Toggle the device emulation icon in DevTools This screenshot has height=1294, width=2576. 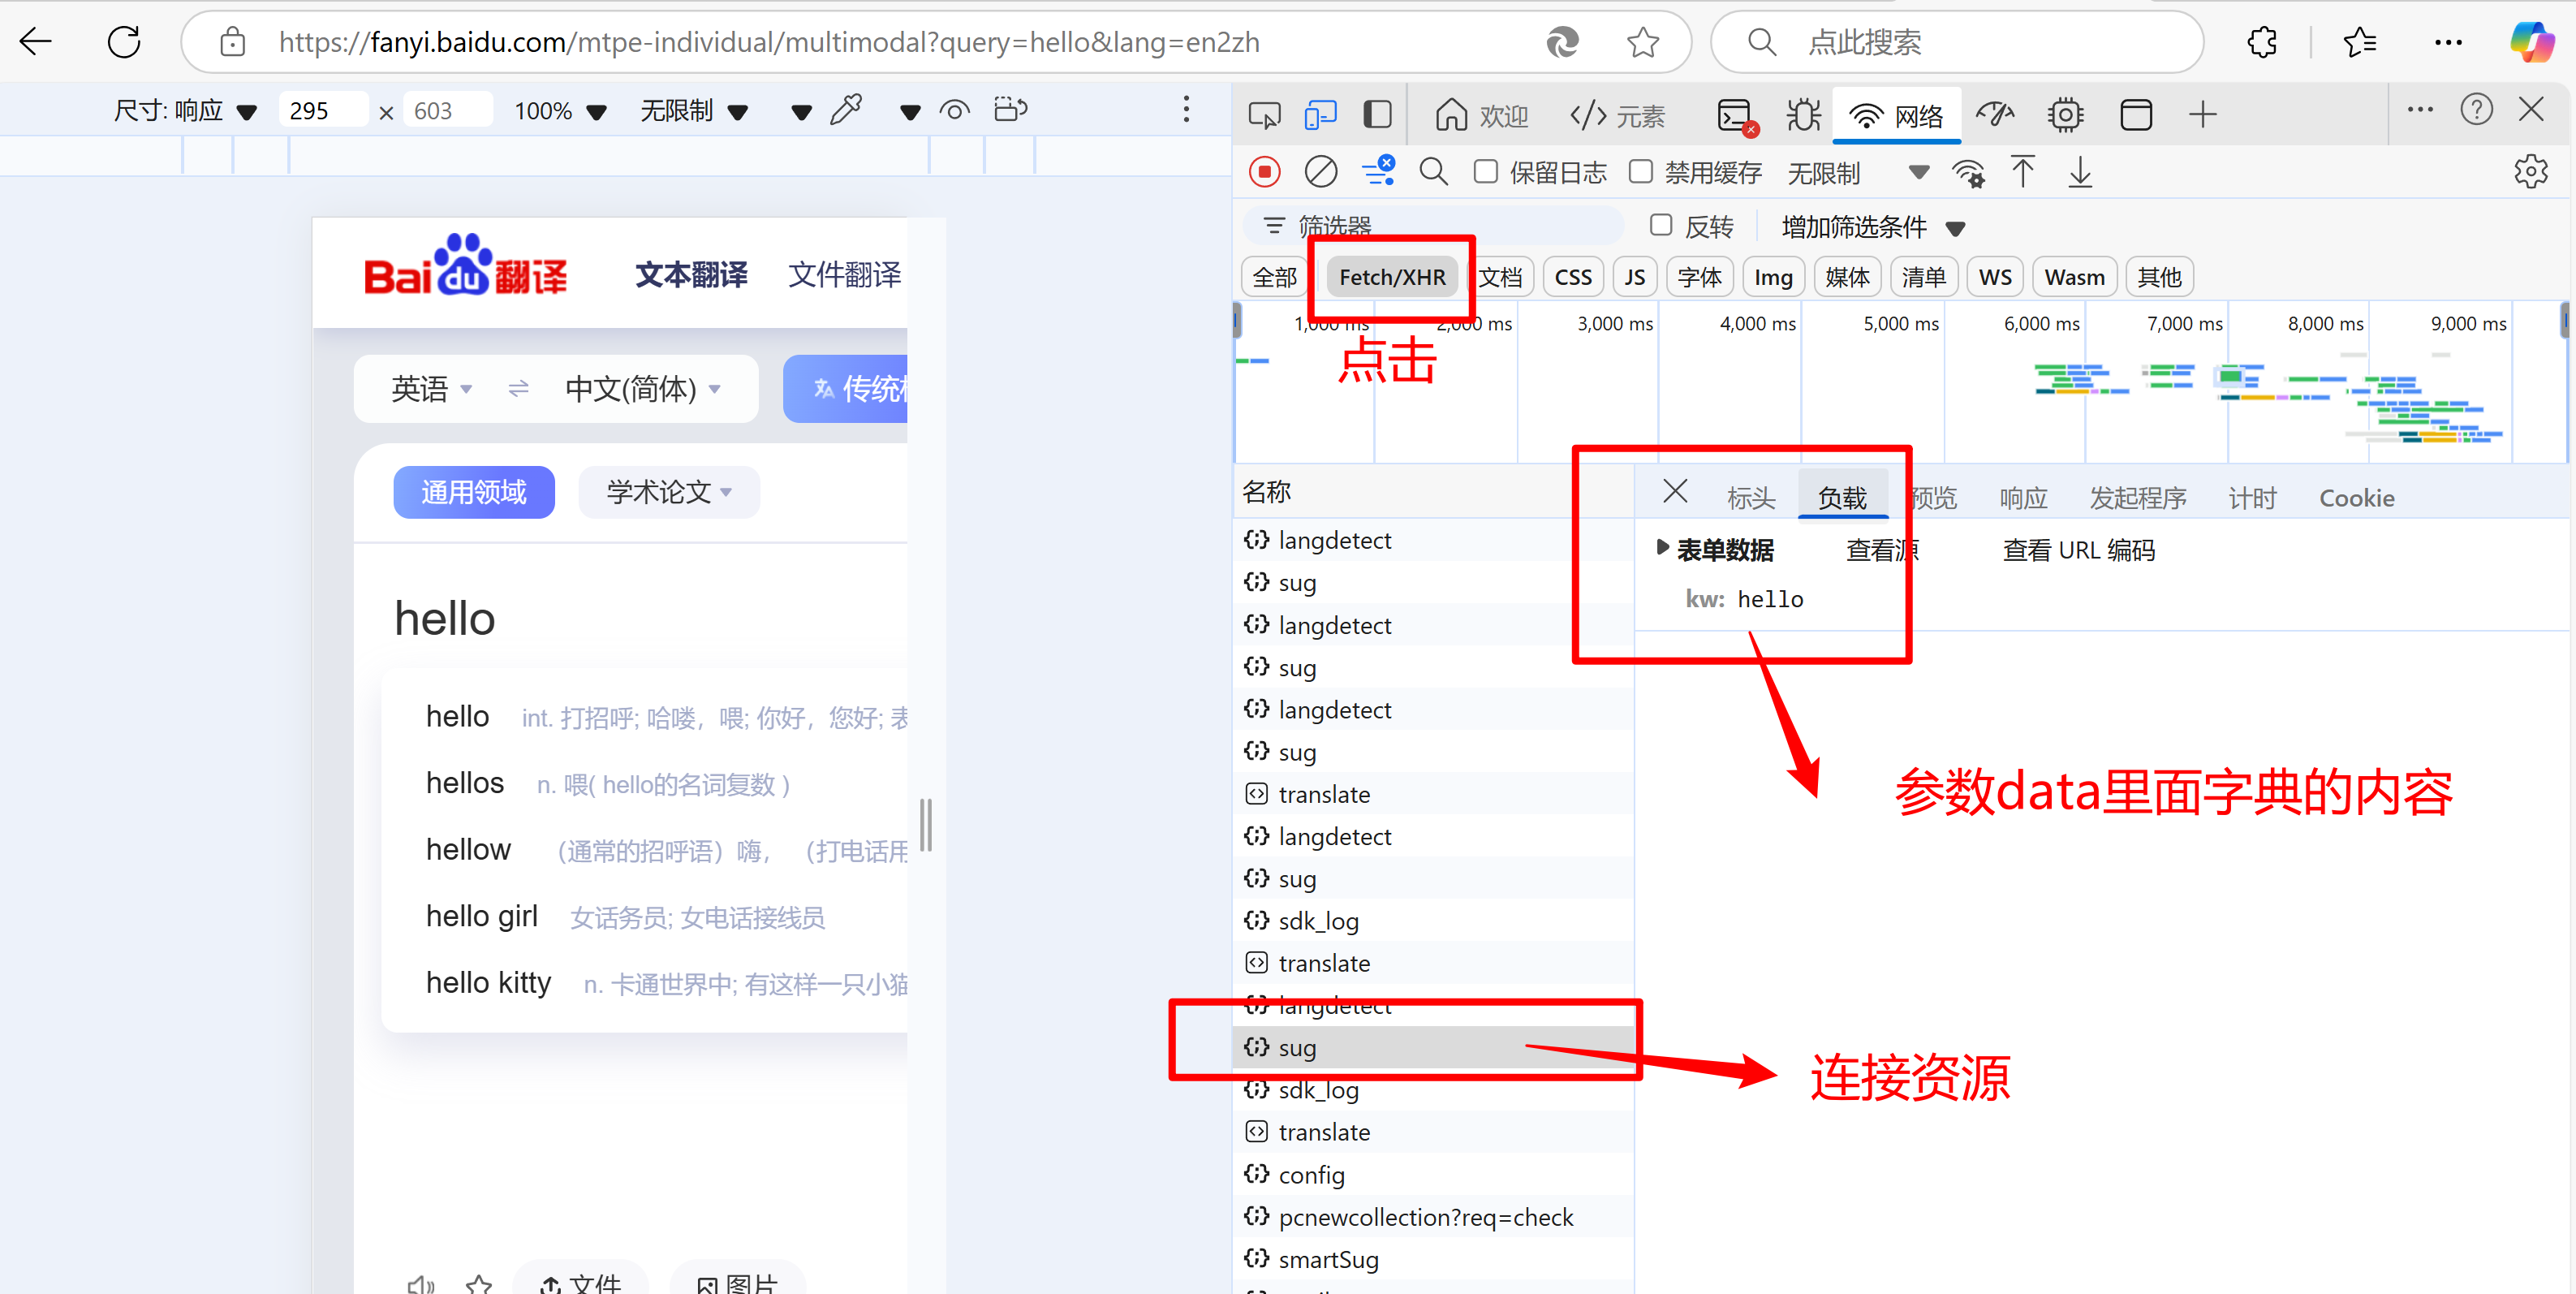click(1320, 114)
